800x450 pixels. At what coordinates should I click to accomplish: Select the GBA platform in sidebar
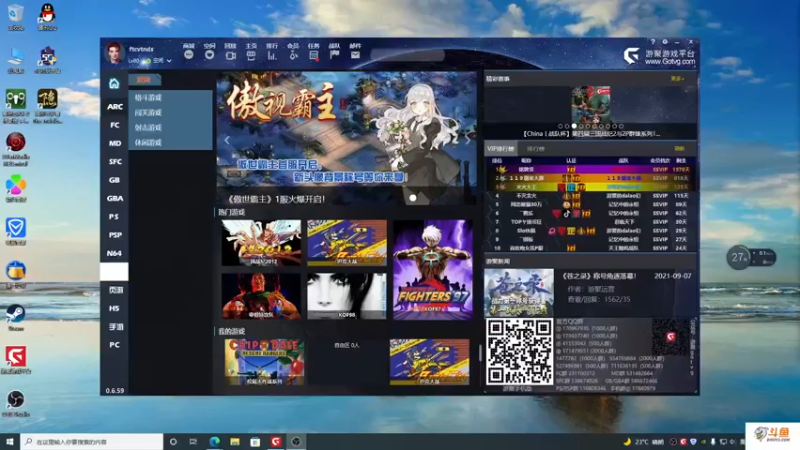114,198
